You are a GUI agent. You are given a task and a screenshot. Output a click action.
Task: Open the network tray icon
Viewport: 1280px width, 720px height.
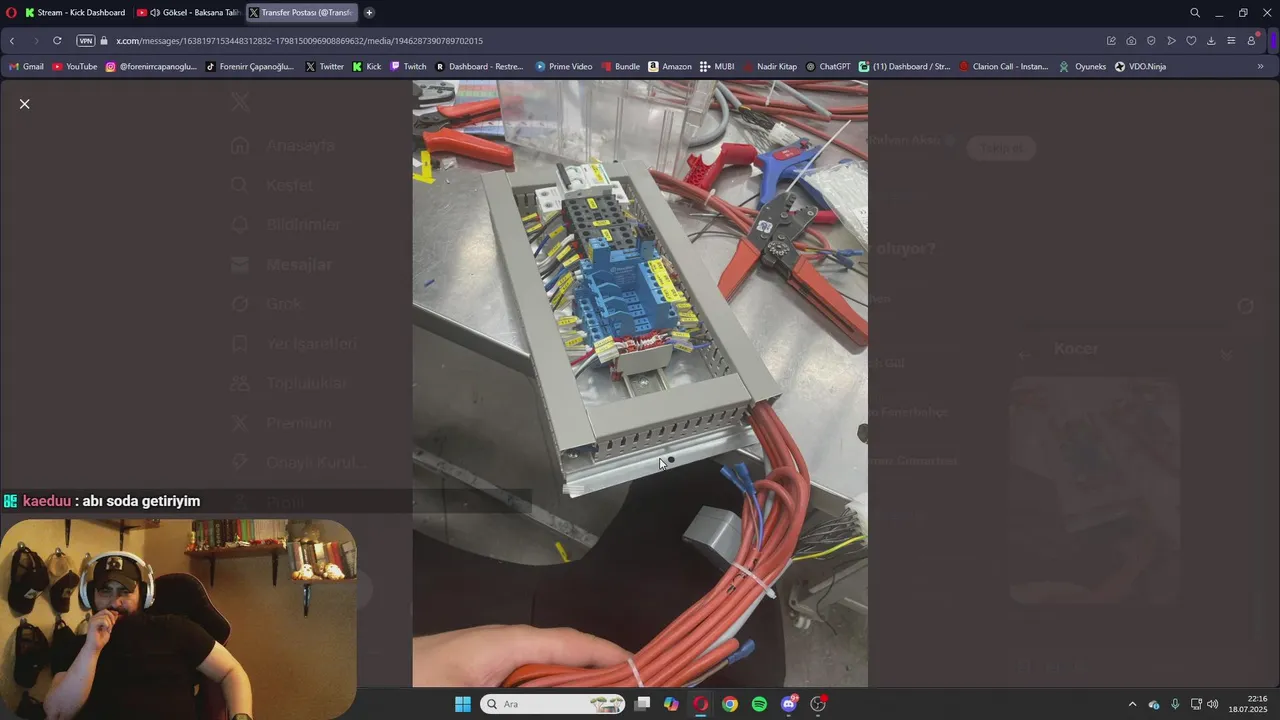pos(1196,704)
